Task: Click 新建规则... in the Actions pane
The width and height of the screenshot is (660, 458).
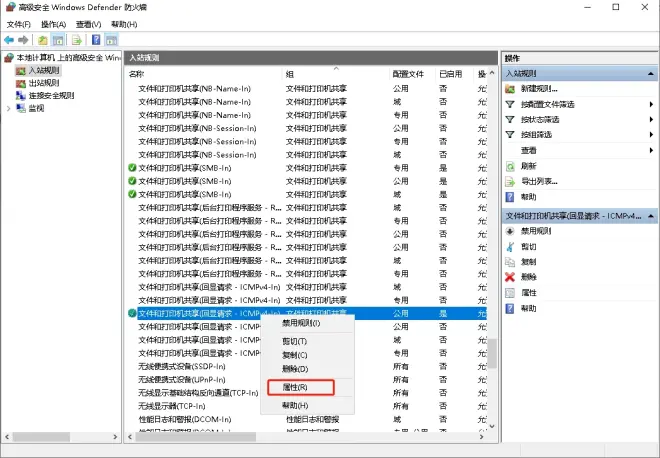Action: tap(539, 89)
